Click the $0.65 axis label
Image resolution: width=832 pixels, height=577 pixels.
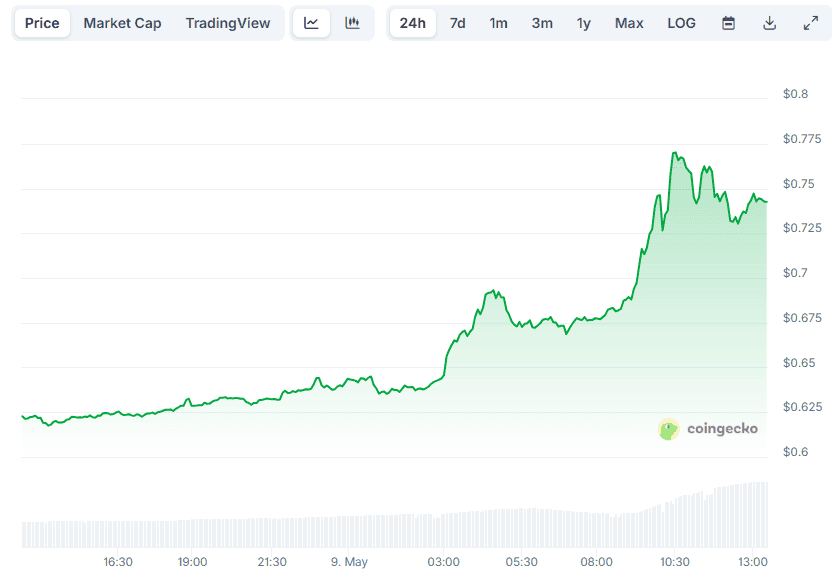pyautogui.click(x=799, y=363)
